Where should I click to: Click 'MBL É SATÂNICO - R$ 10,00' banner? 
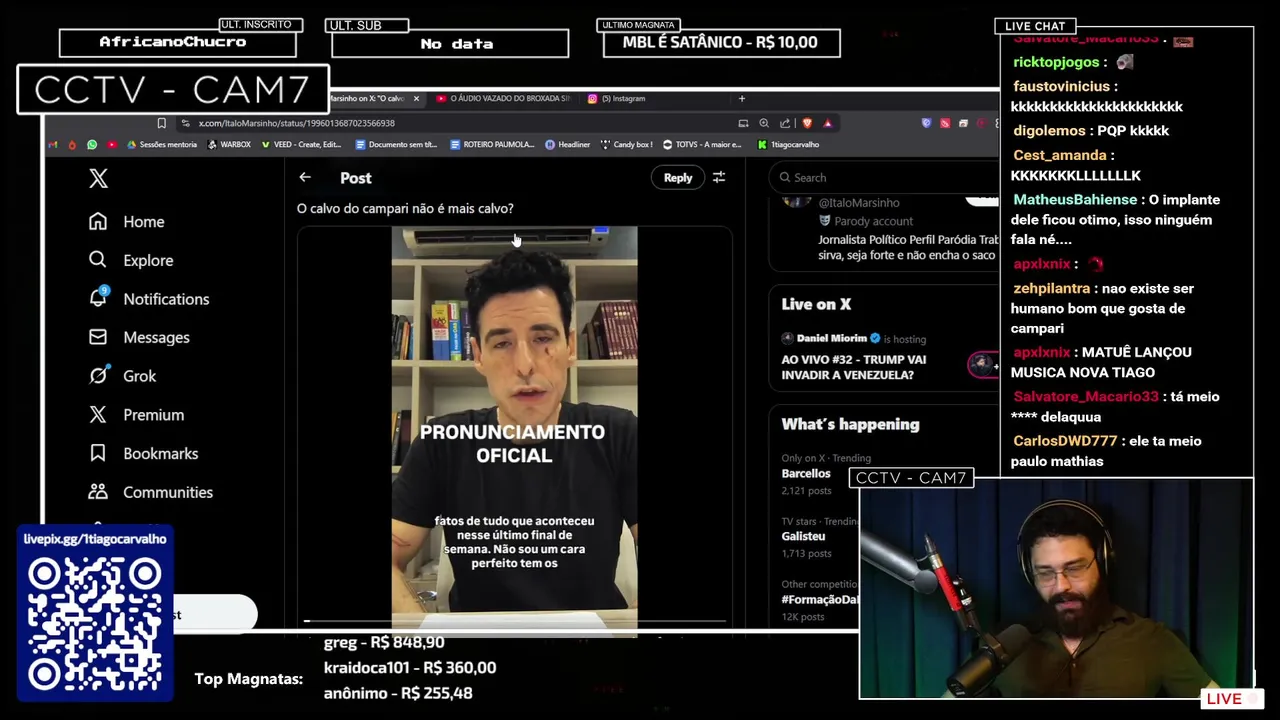click(720, 42)
